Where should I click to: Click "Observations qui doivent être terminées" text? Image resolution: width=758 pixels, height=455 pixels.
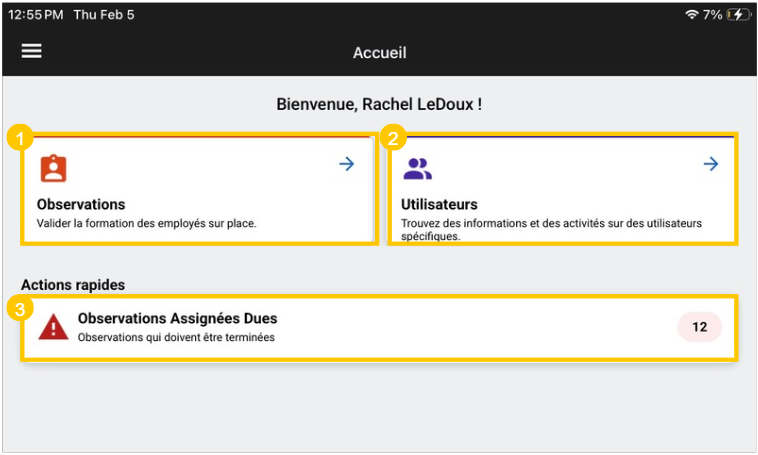[176, 337]
